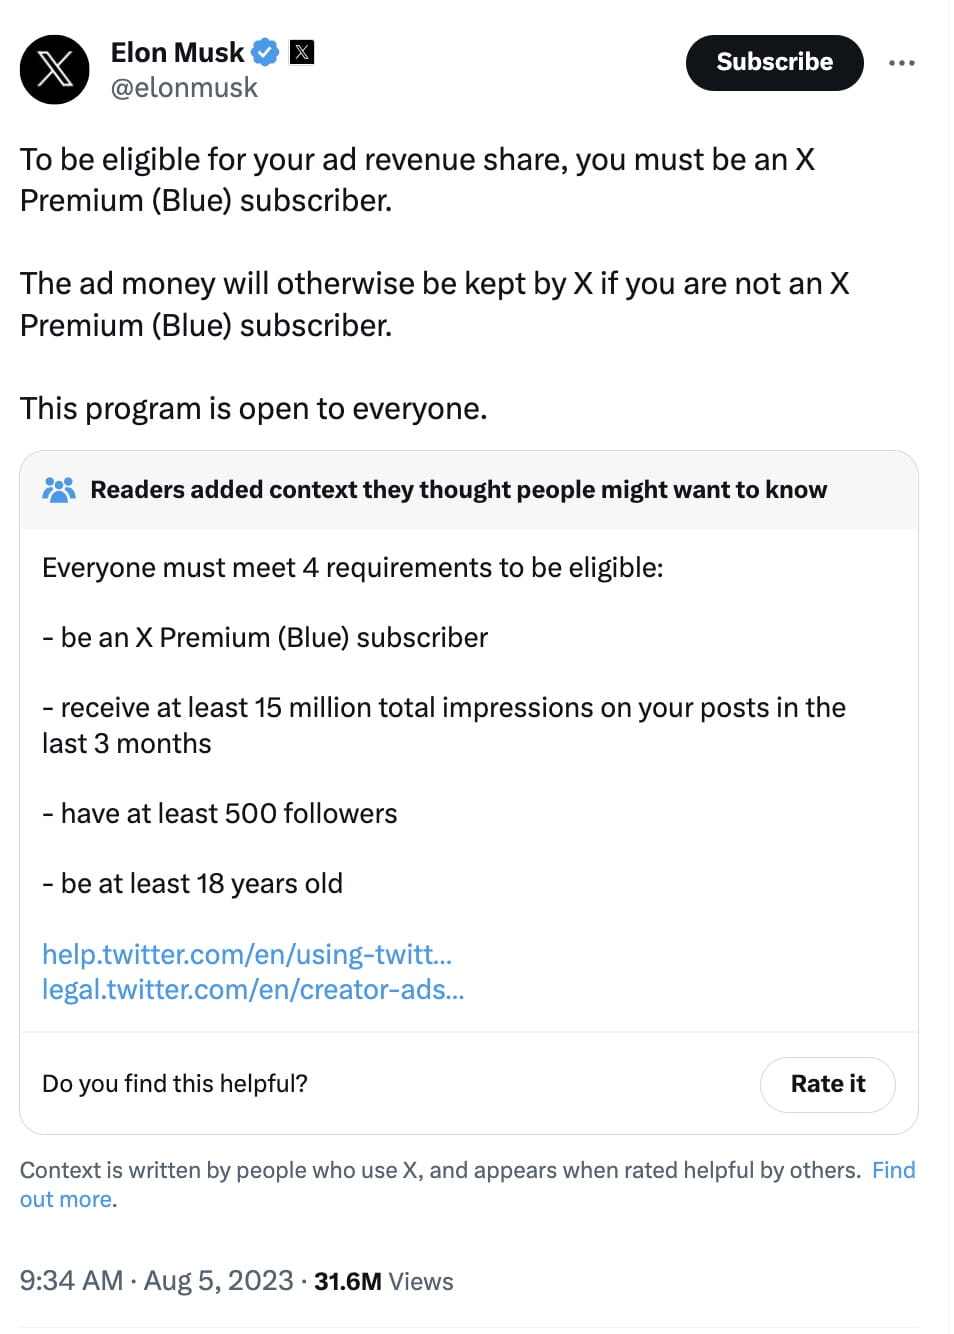This screenshot has width=954, height=1334.
Task: Click the blue verified checkmark badge
Action: pyautogui.click(x=263, y=53)
